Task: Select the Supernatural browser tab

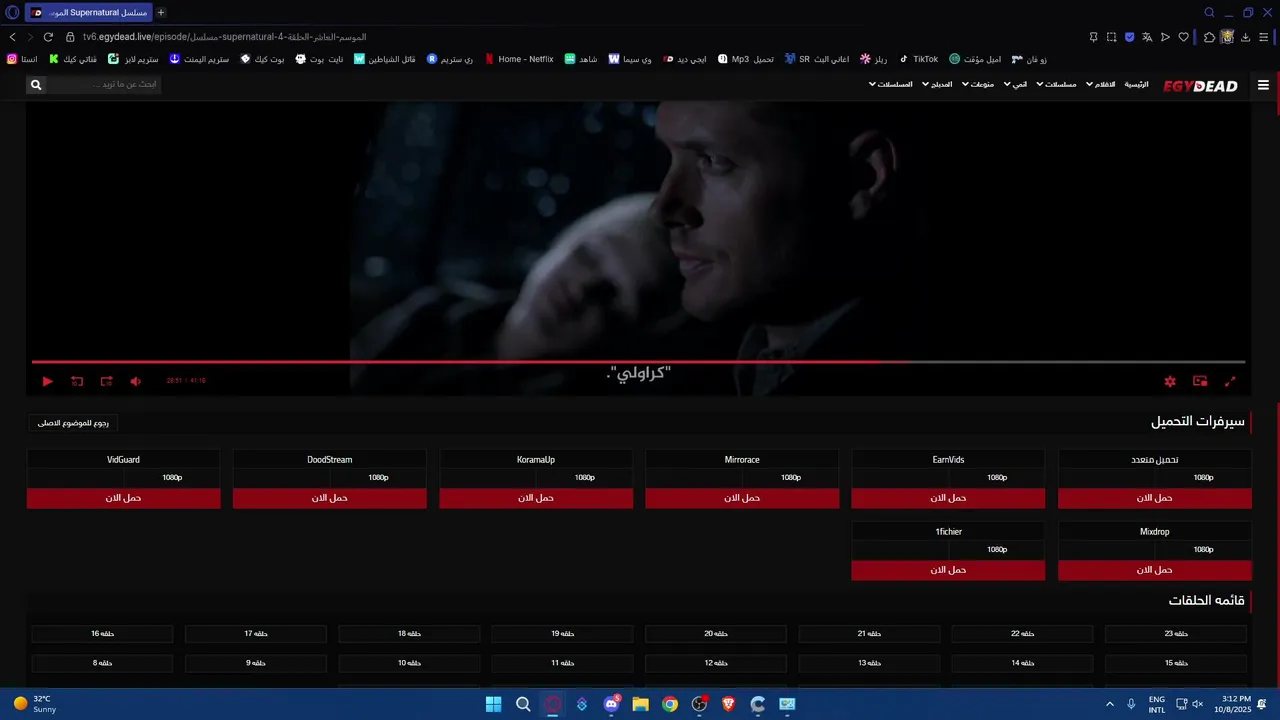Action: point(89,13)
